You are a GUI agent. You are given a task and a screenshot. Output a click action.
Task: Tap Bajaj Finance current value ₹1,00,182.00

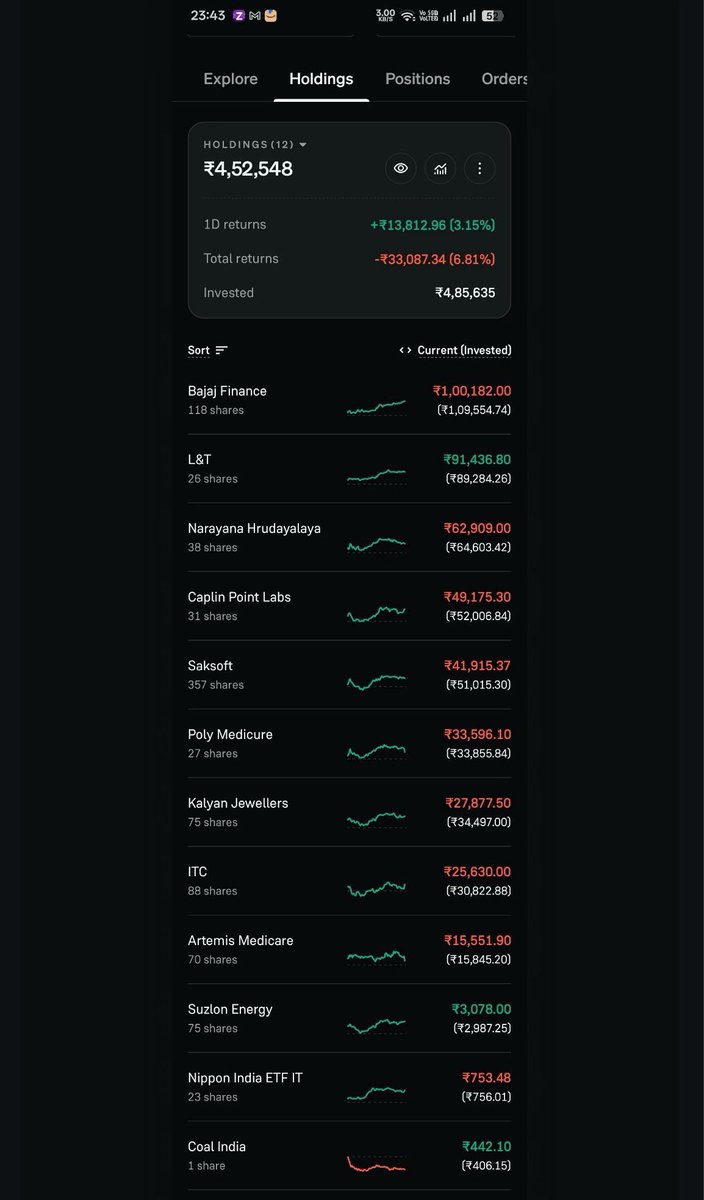[x=472, y=391]
